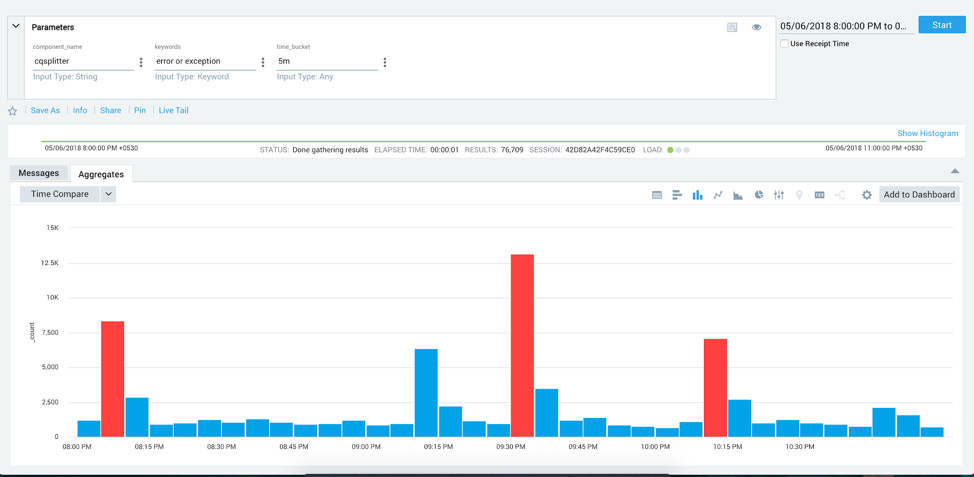974x477 pixels.
Task: Edit time_bucket field 5m
Action: pos(327,61)
